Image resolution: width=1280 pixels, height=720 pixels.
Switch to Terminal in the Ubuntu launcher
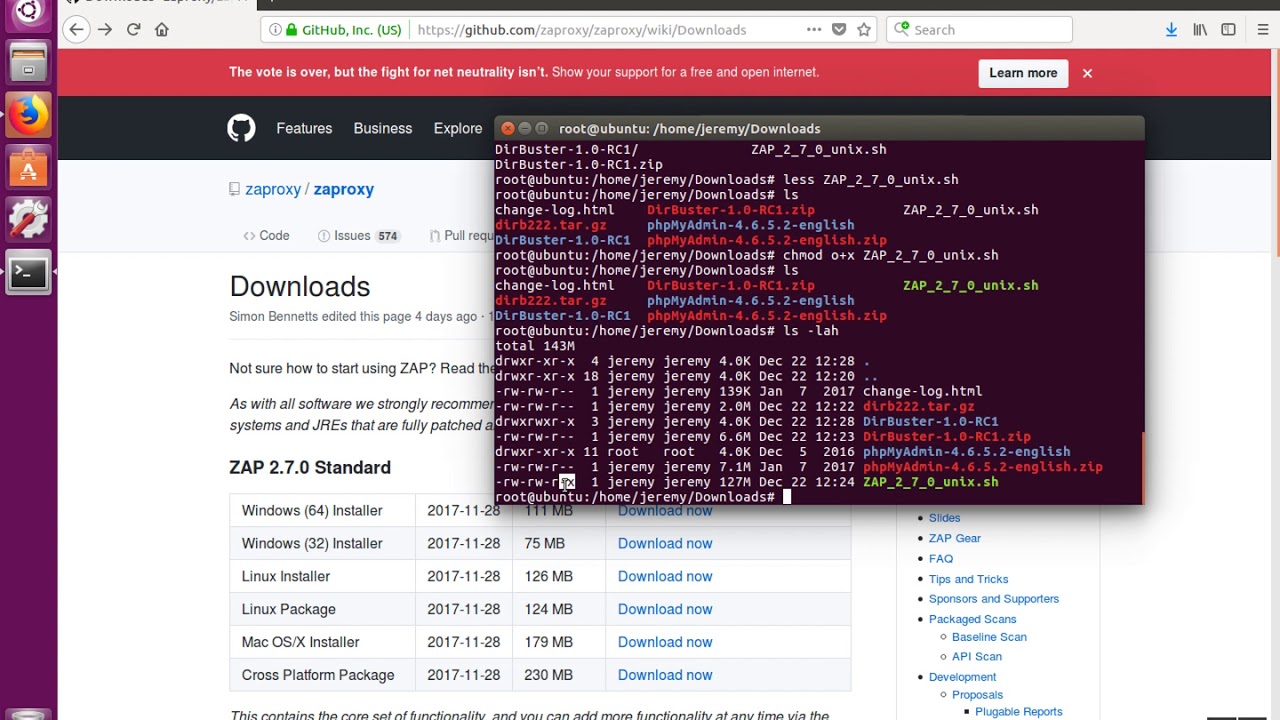point(28,273)
